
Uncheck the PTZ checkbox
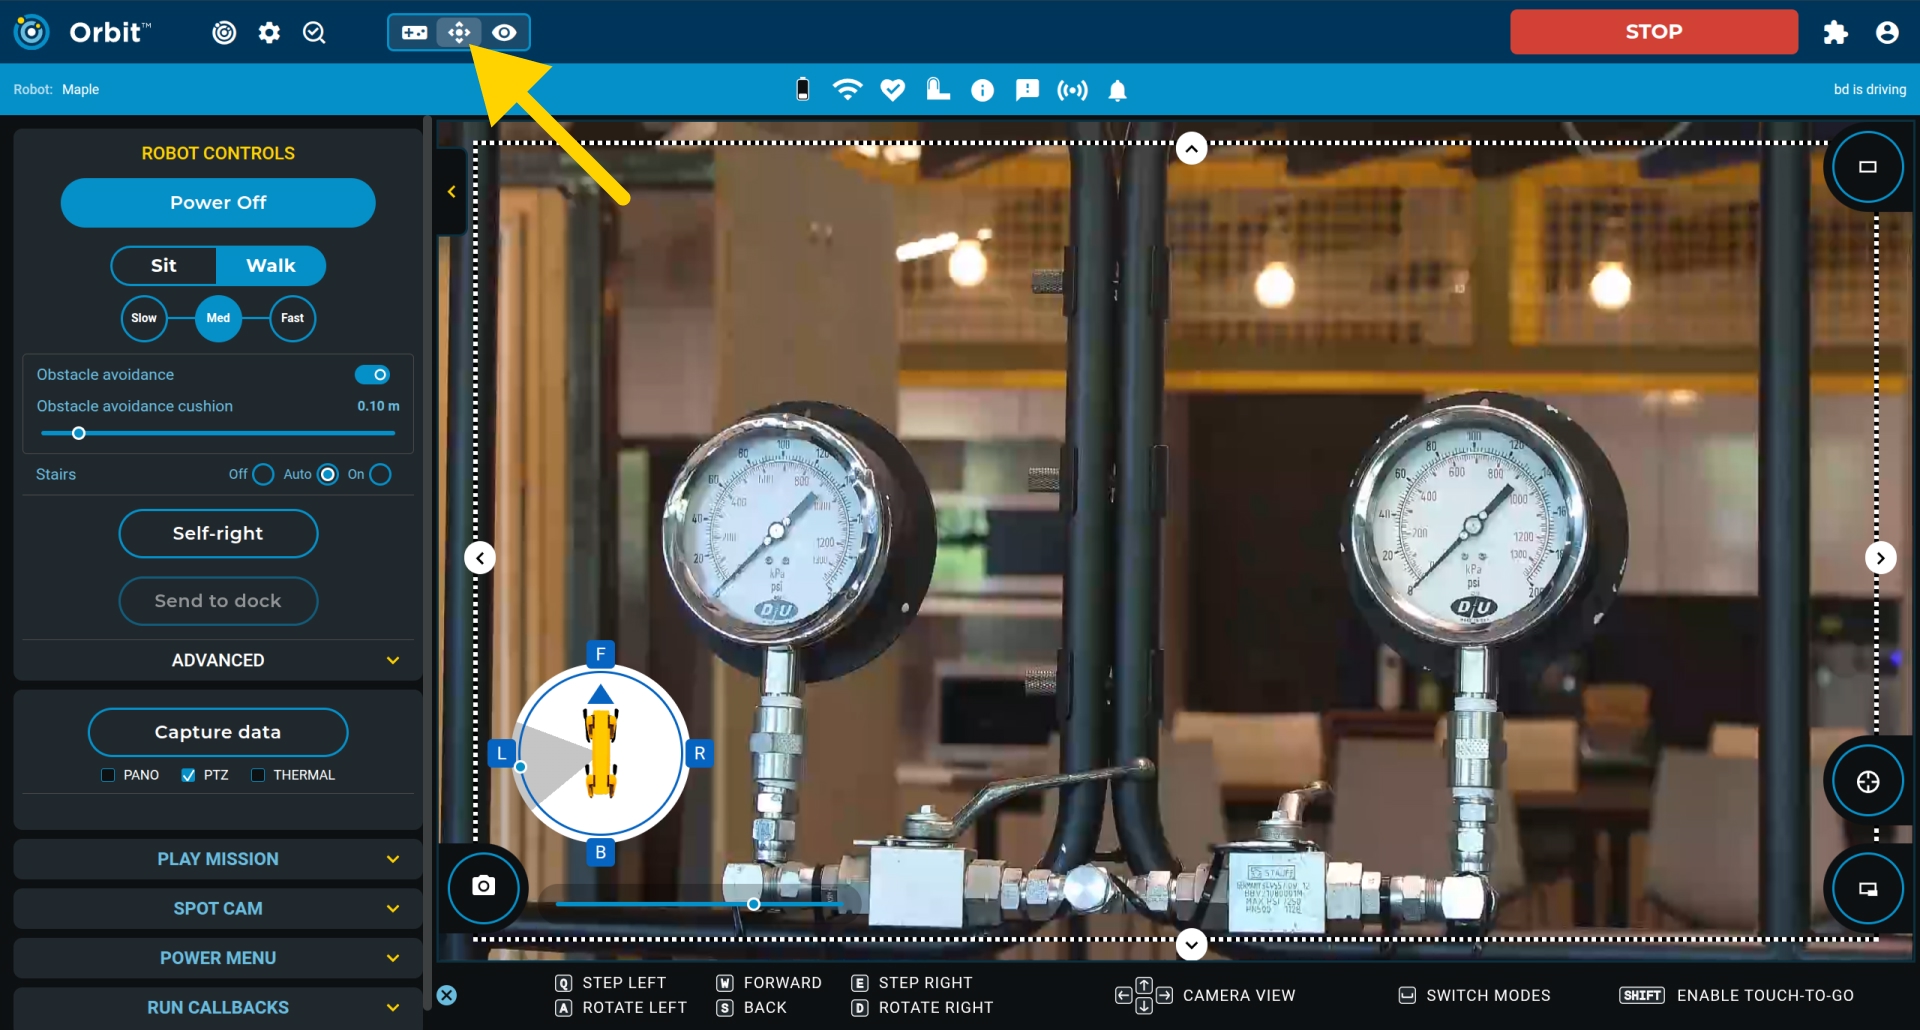[x=188, y=775]
